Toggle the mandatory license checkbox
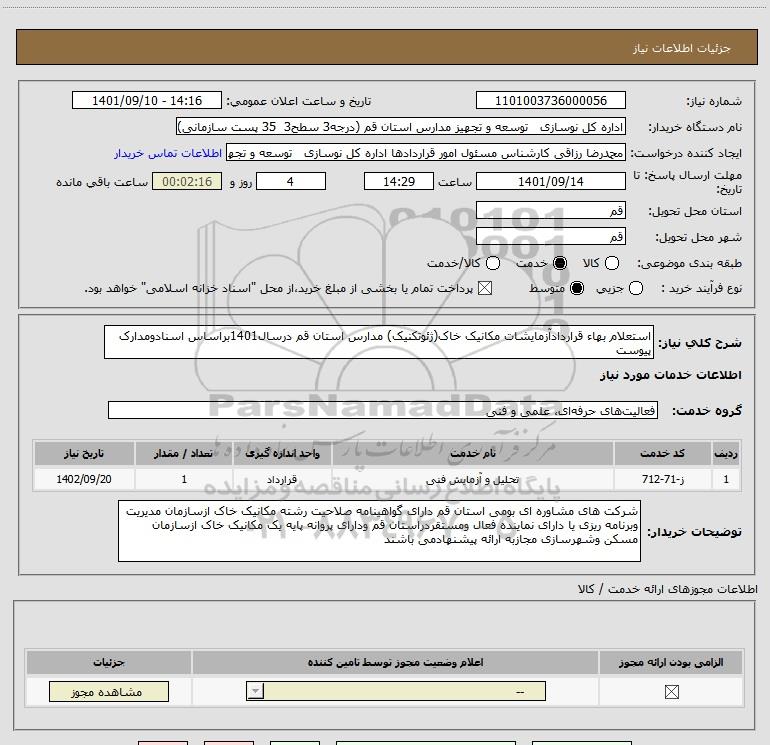The height and width of the screenshot is (745, 770). click(671, 692)
